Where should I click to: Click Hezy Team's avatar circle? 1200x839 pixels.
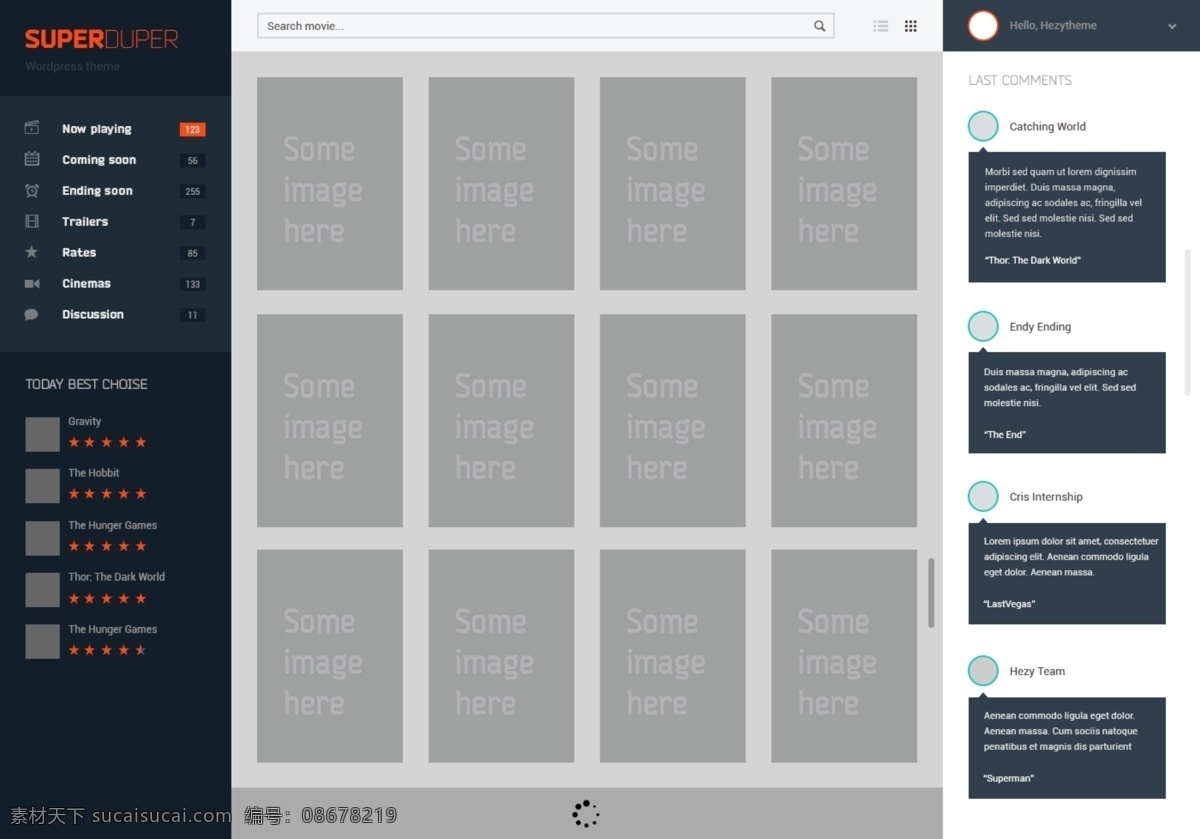pyautogui.click(x=983, y=670)
